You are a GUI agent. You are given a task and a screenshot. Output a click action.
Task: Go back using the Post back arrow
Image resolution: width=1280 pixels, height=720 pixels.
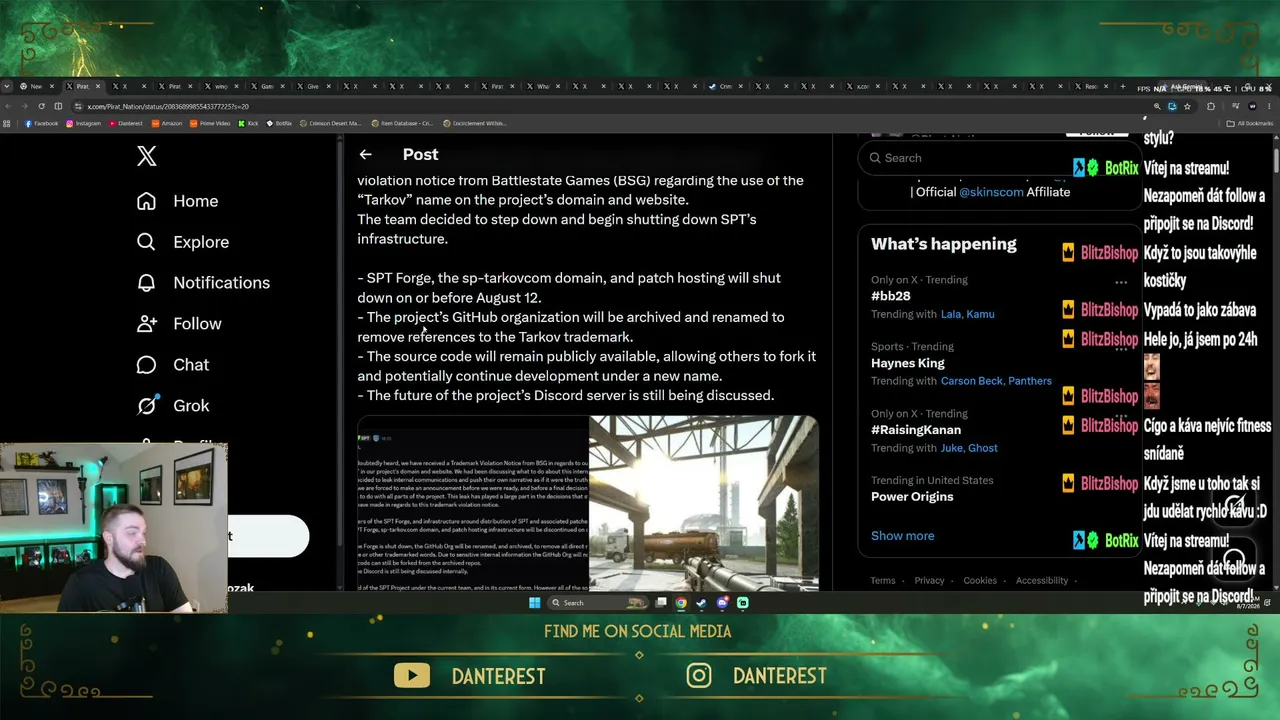click(365, 154)
